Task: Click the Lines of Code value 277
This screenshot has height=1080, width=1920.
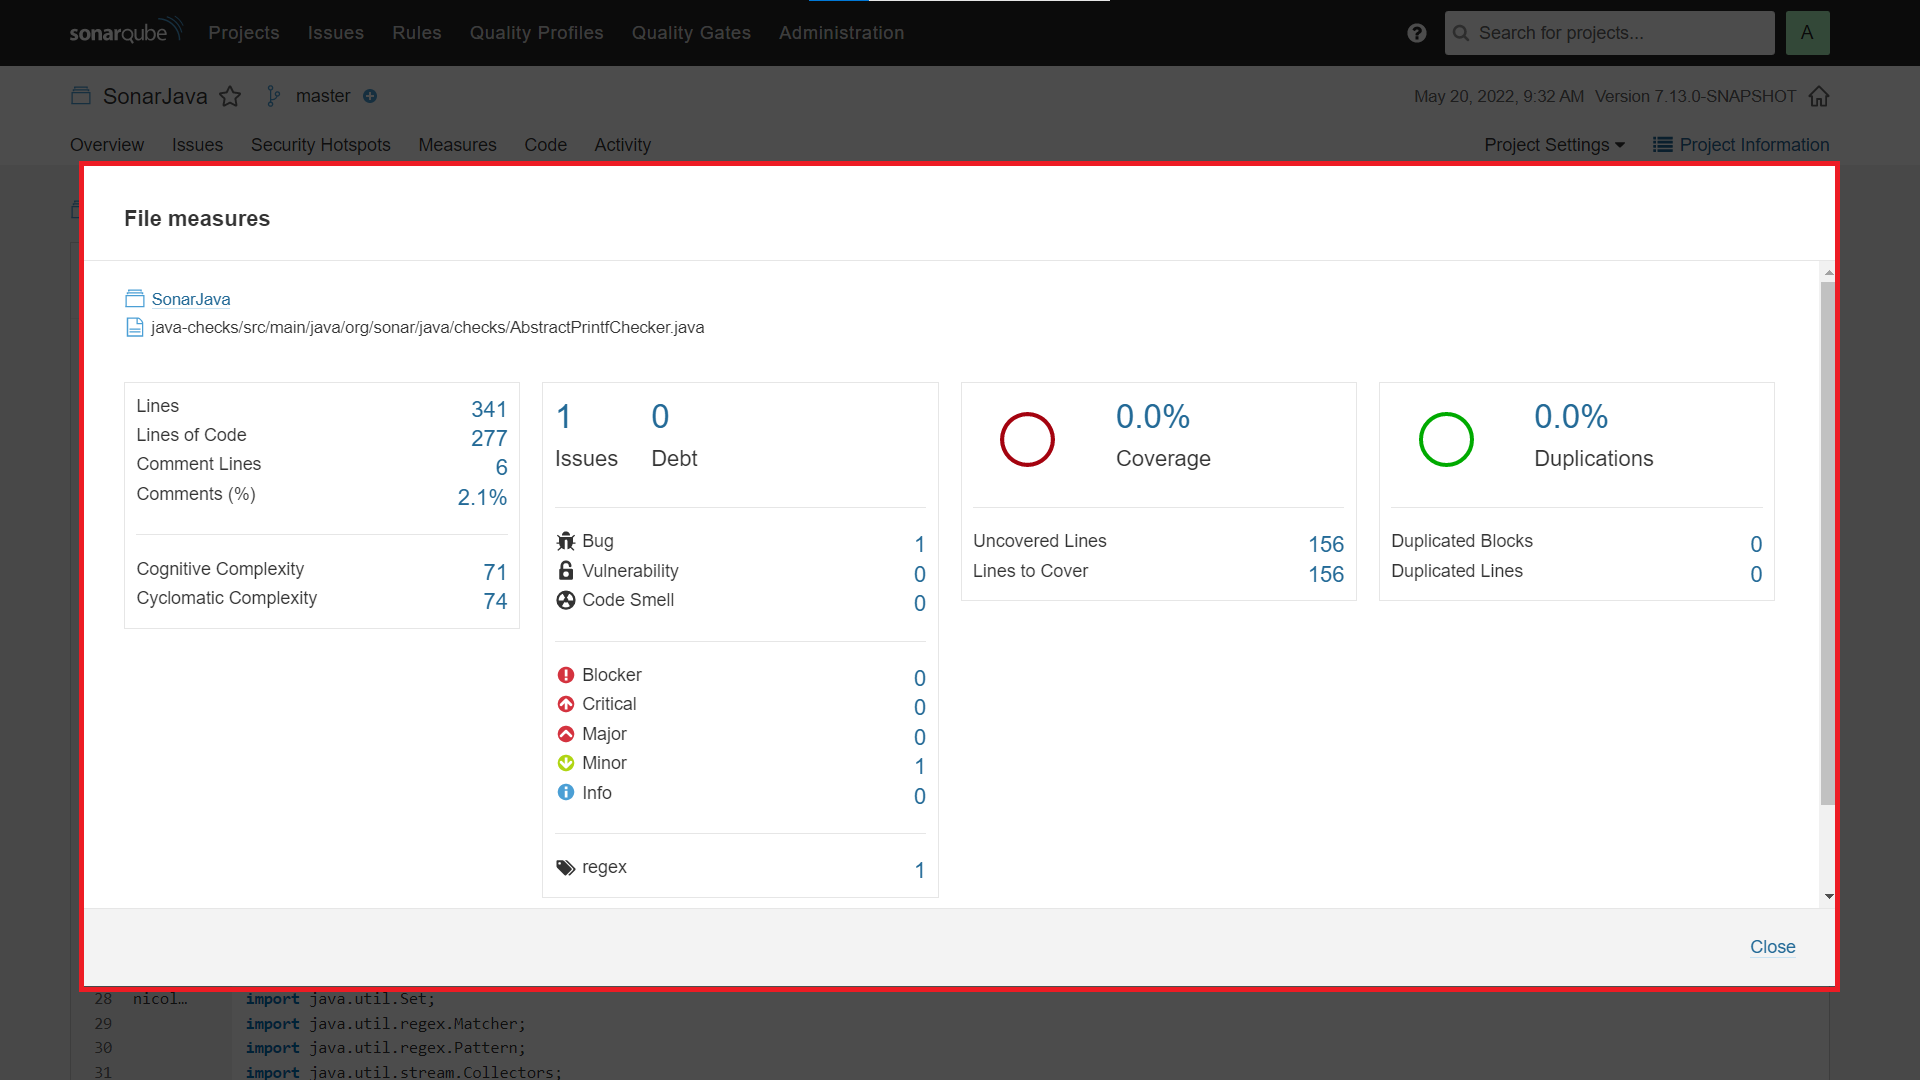Action: [489, 438]
